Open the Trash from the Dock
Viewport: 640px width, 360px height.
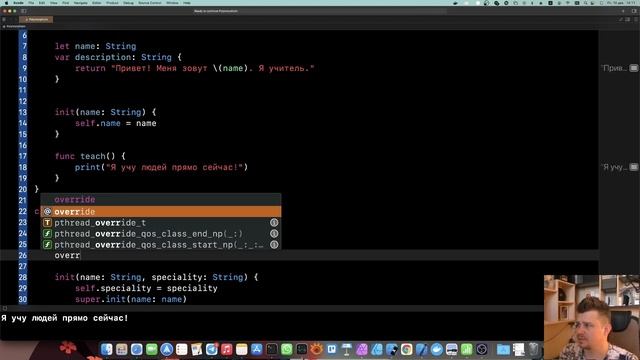point(533,349)
